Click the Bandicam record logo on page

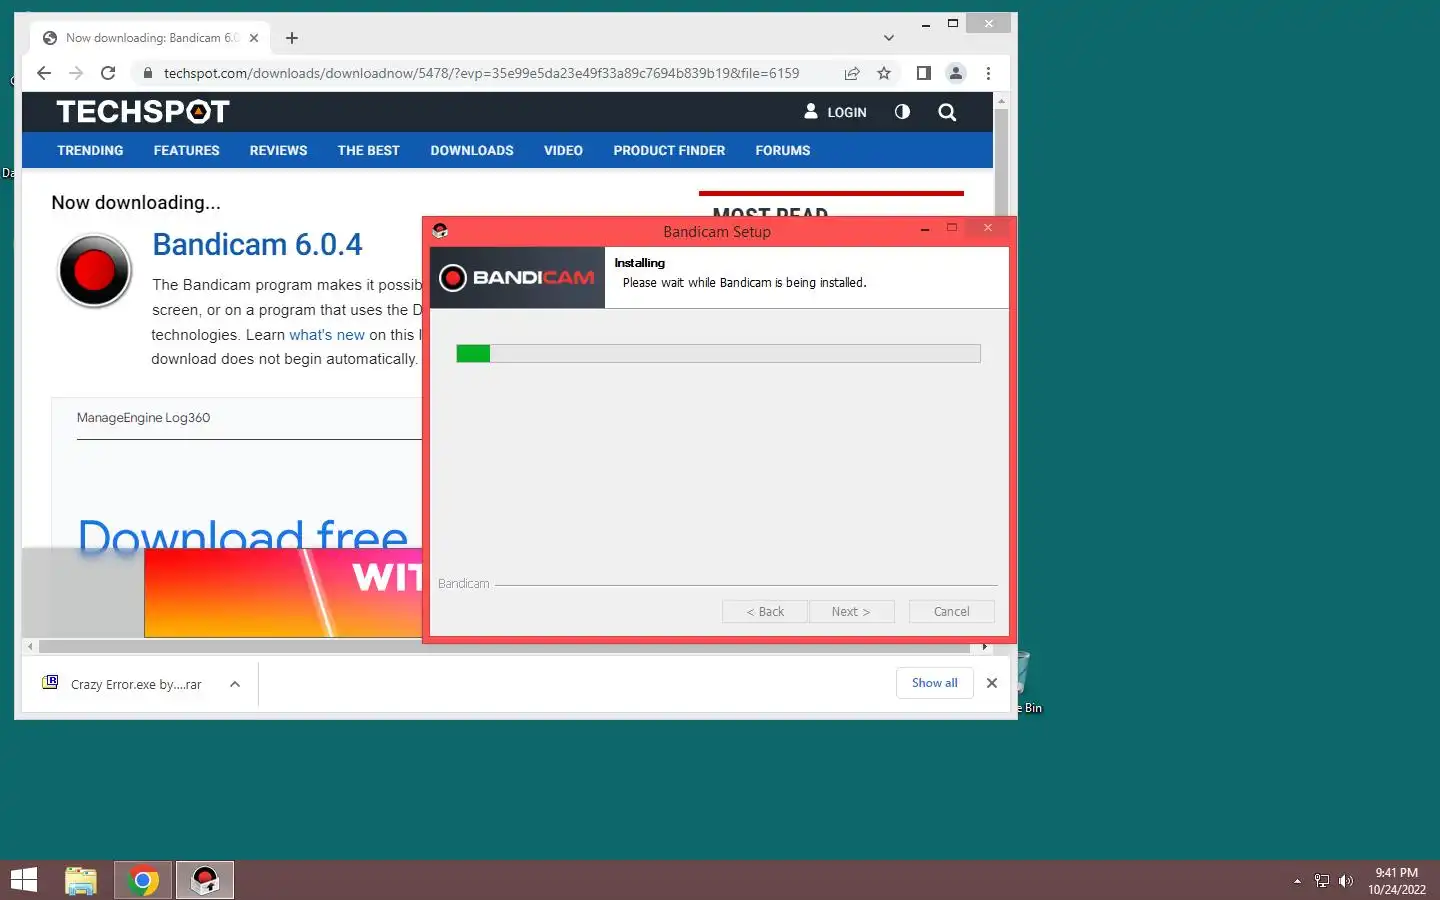click(x=95, y=270)
